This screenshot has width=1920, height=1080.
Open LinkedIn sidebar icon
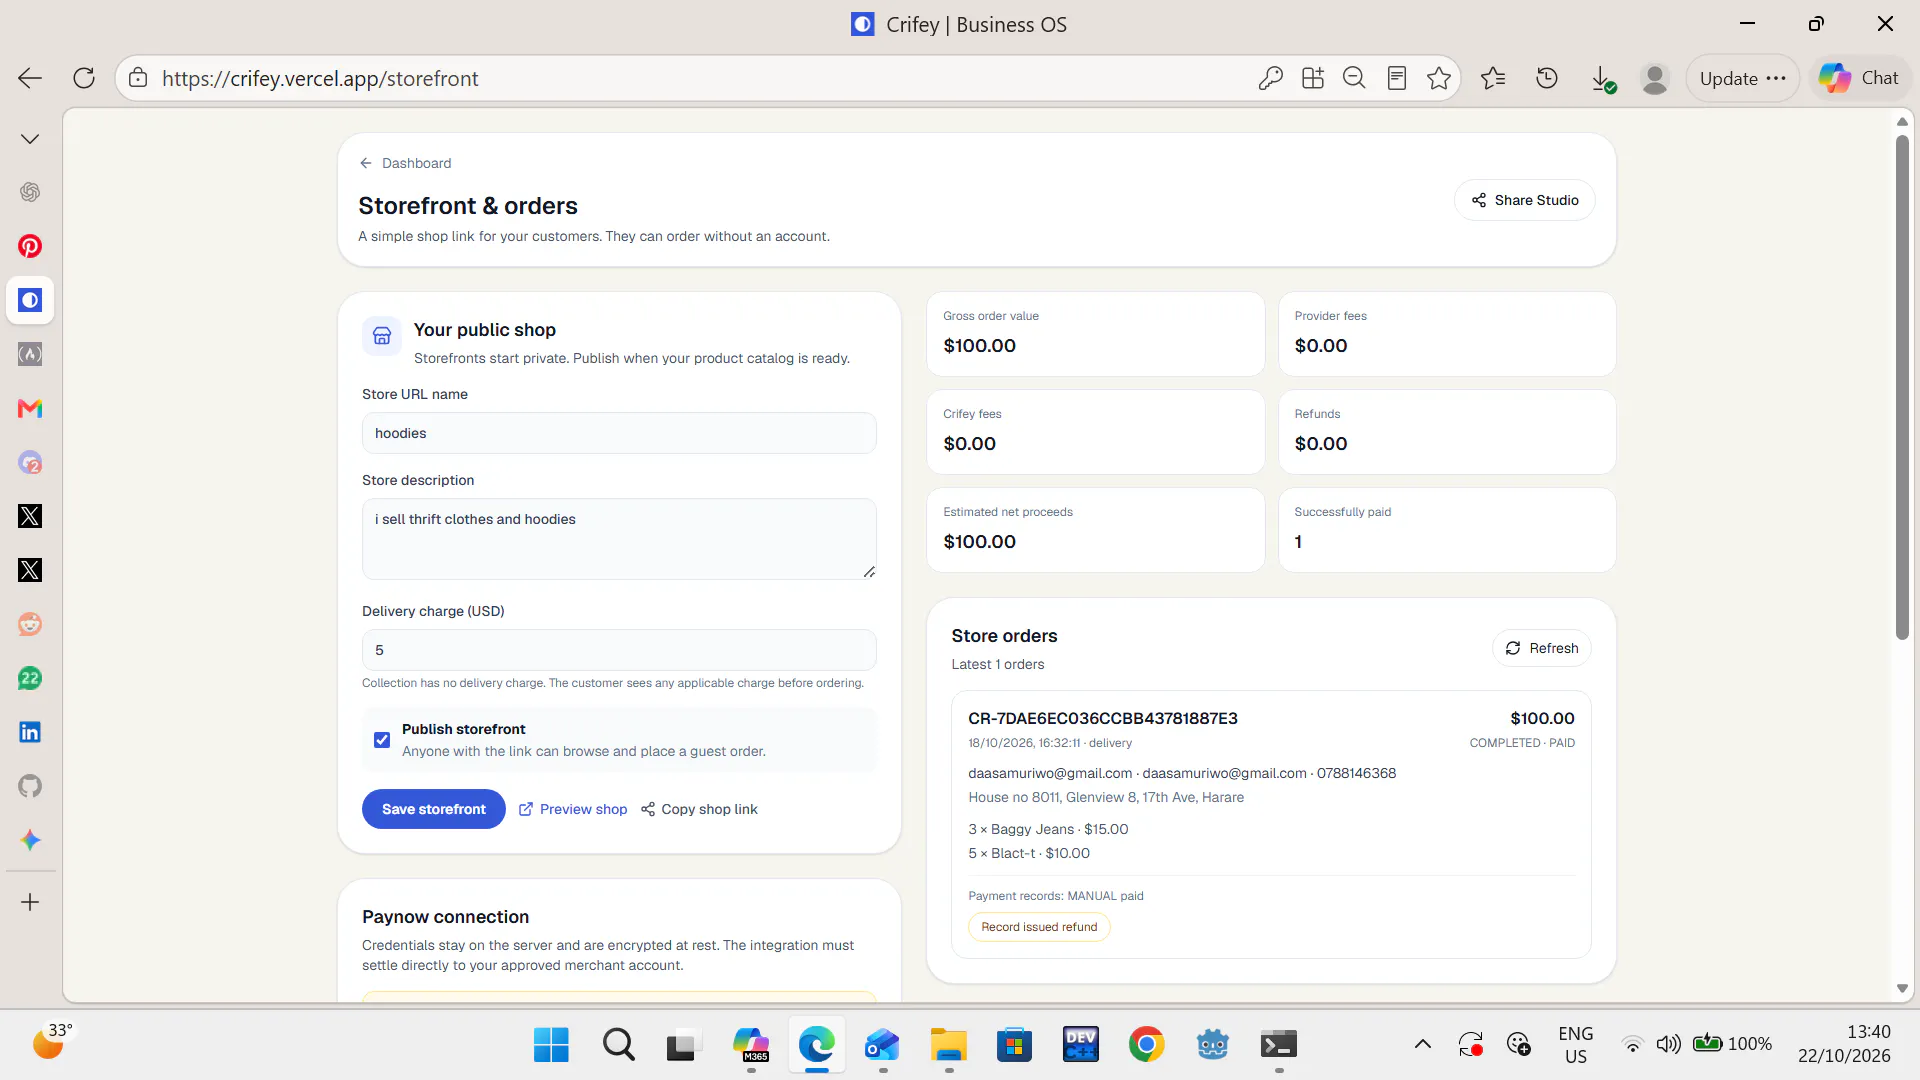pos(30,732)
